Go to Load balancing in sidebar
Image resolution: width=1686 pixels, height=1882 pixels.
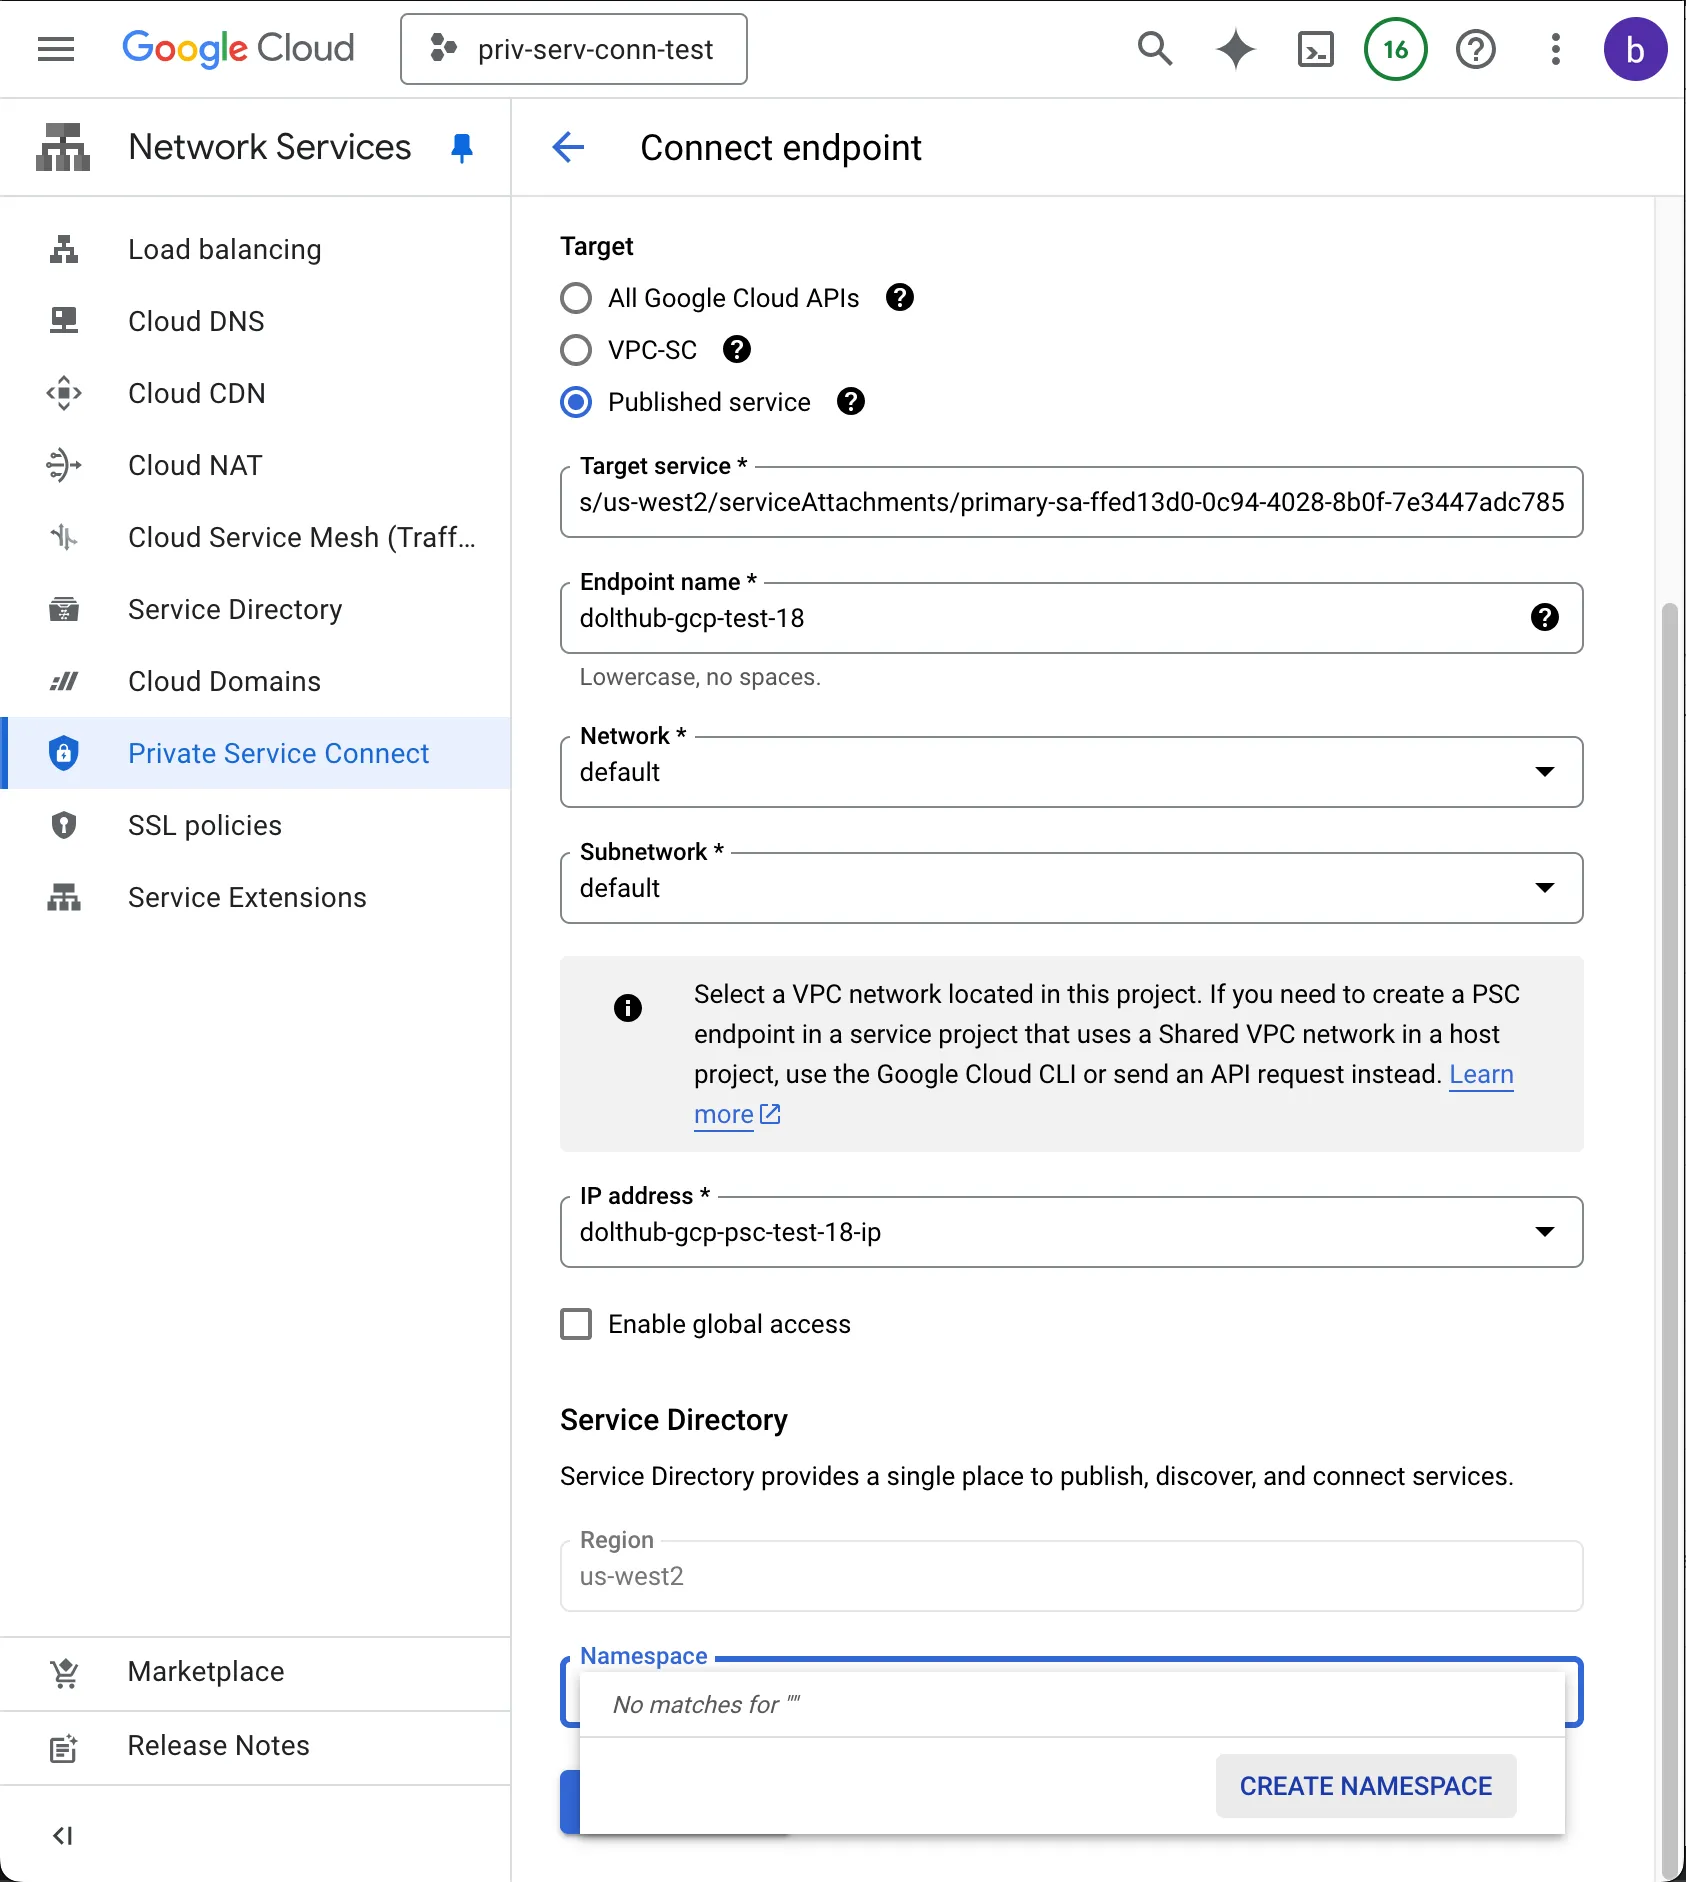(x=224, y=250)
